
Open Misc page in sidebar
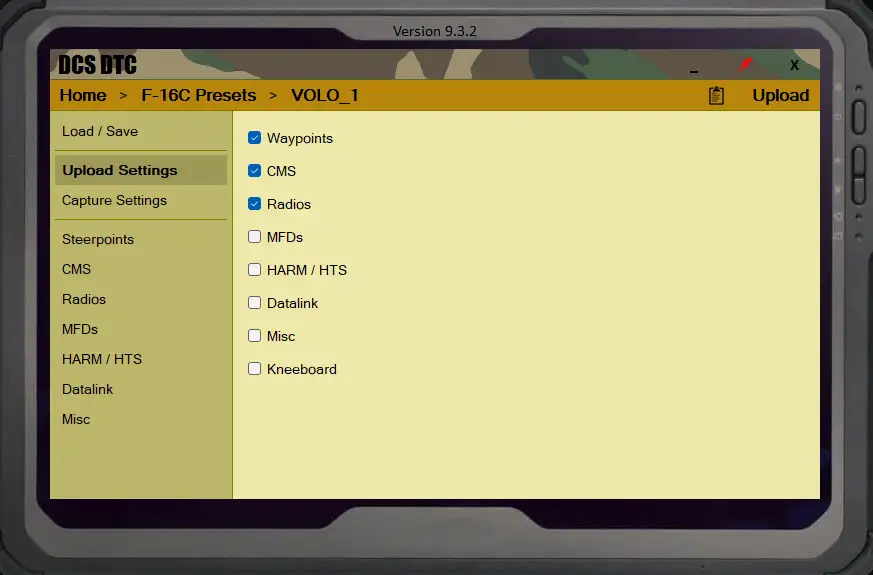pos(141,420)
